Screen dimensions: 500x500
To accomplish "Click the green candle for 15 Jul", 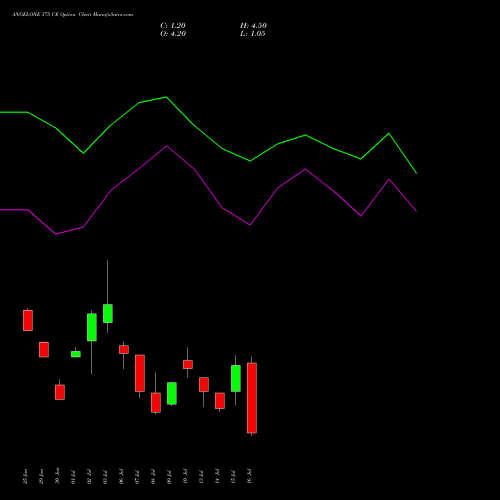I will pos(236,378).
